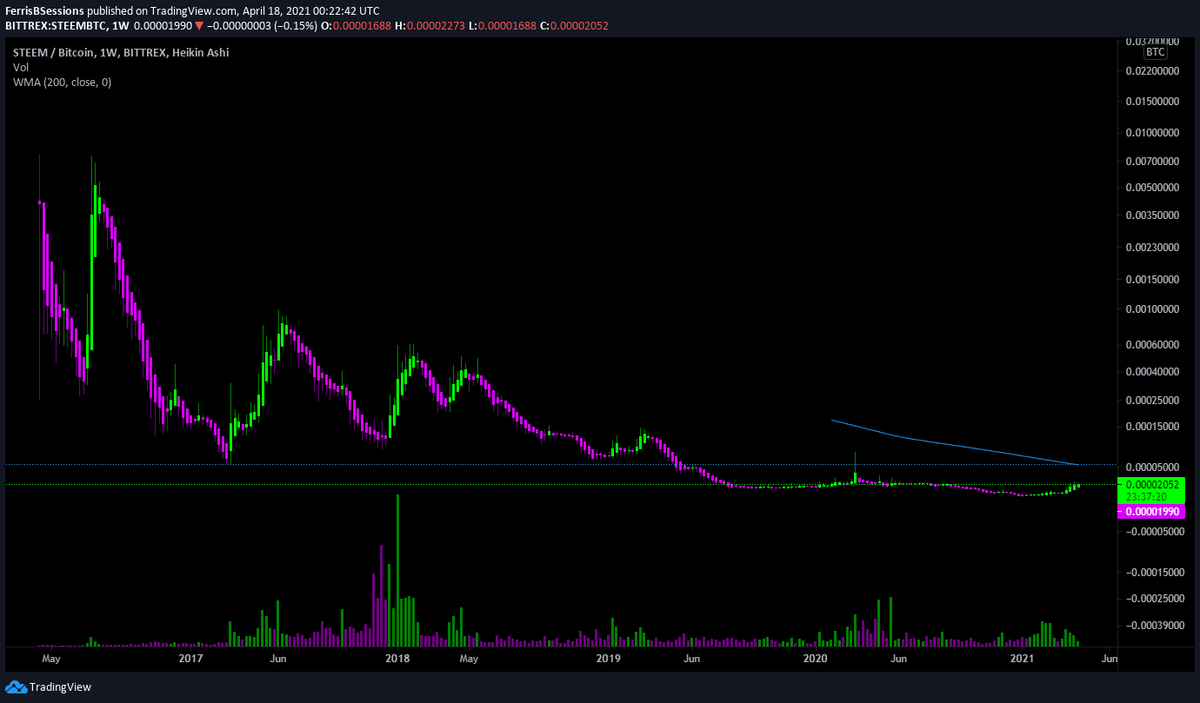Click the green 0.00002052 price tag
1200x703 pixels.
(1152, 484)
